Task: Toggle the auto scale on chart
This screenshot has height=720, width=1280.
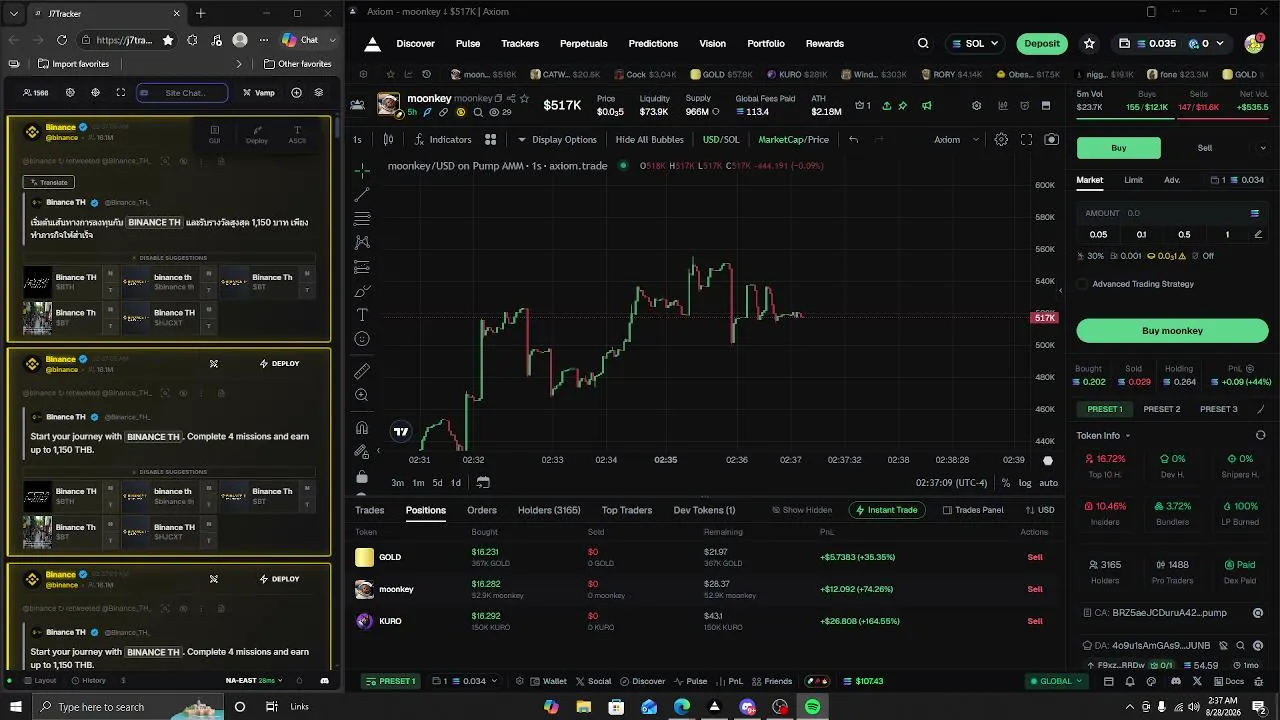Action: pos(1048,483)
